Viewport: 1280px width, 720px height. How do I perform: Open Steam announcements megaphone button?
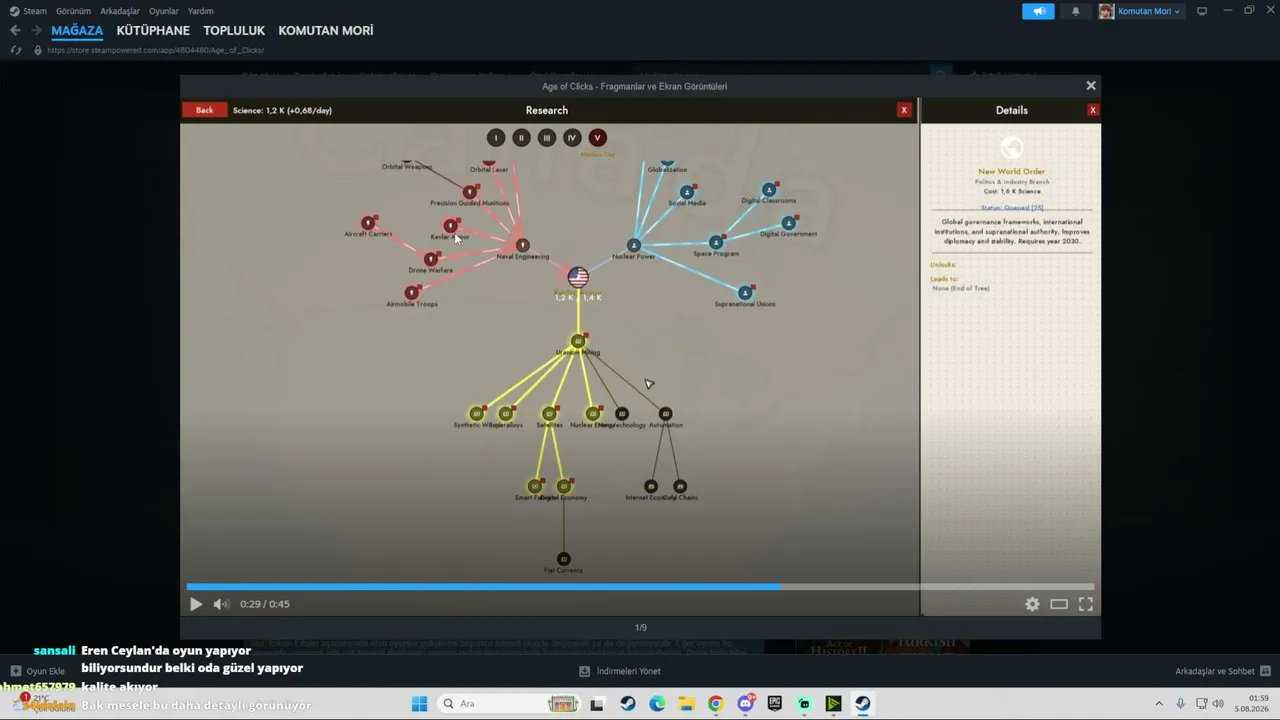click(x=1038, y=11)
